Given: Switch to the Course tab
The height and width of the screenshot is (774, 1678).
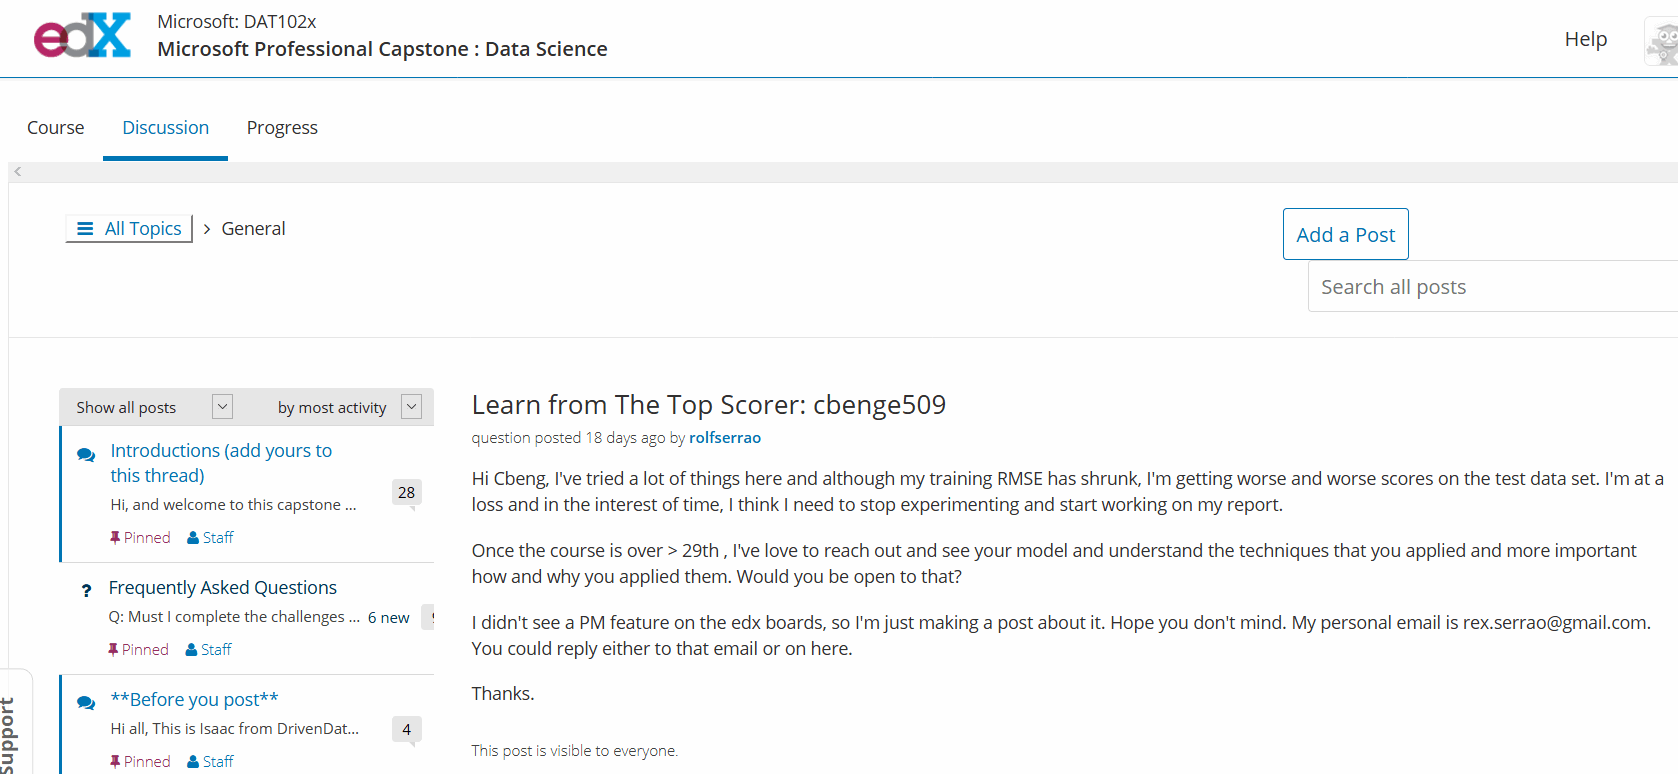Looking at the screenshot, I should (56, 128).
